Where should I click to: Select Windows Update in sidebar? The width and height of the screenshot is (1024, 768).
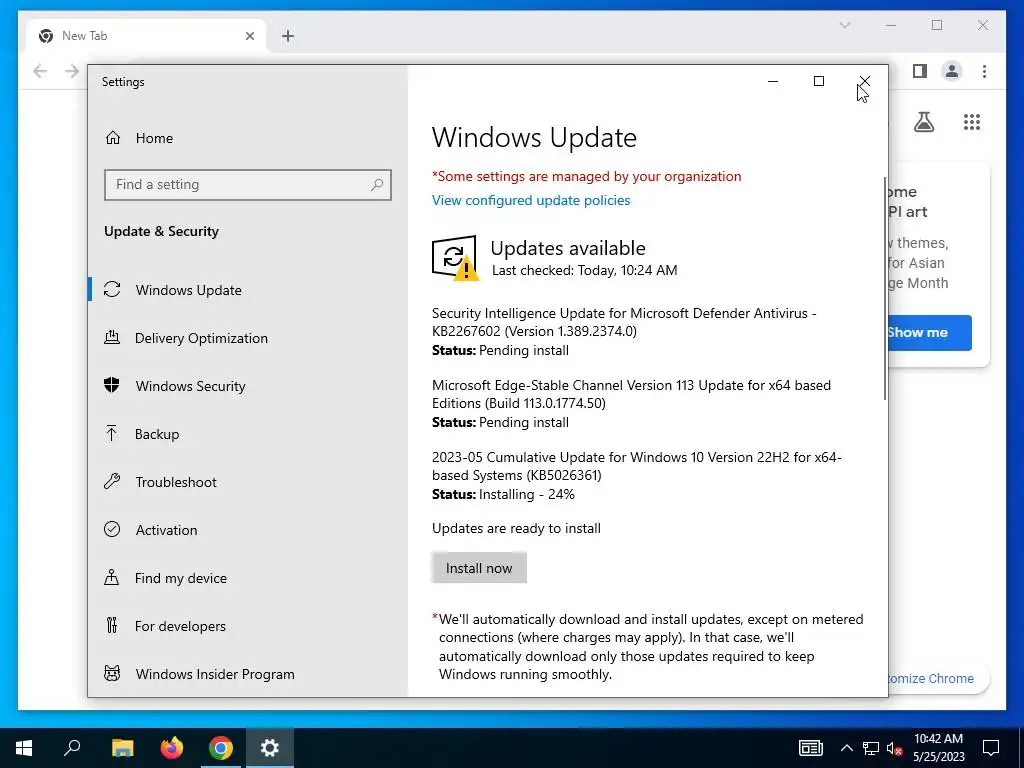tap(248, 290)
